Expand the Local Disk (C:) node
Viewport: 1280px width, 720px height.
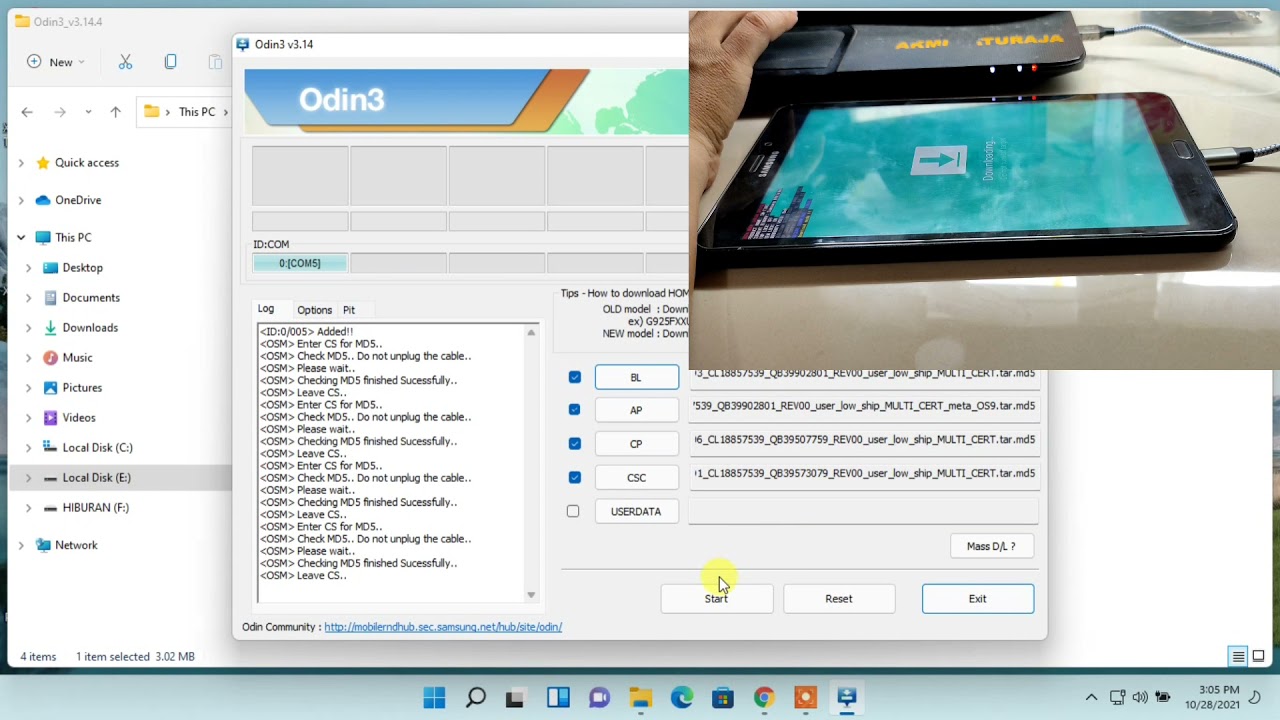[x=28, y=448]
